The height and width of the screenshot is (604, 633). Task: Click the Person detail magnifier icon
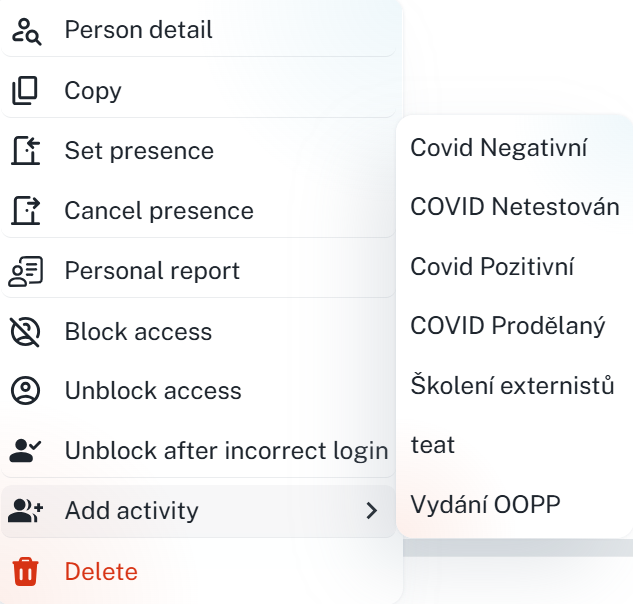25,31
